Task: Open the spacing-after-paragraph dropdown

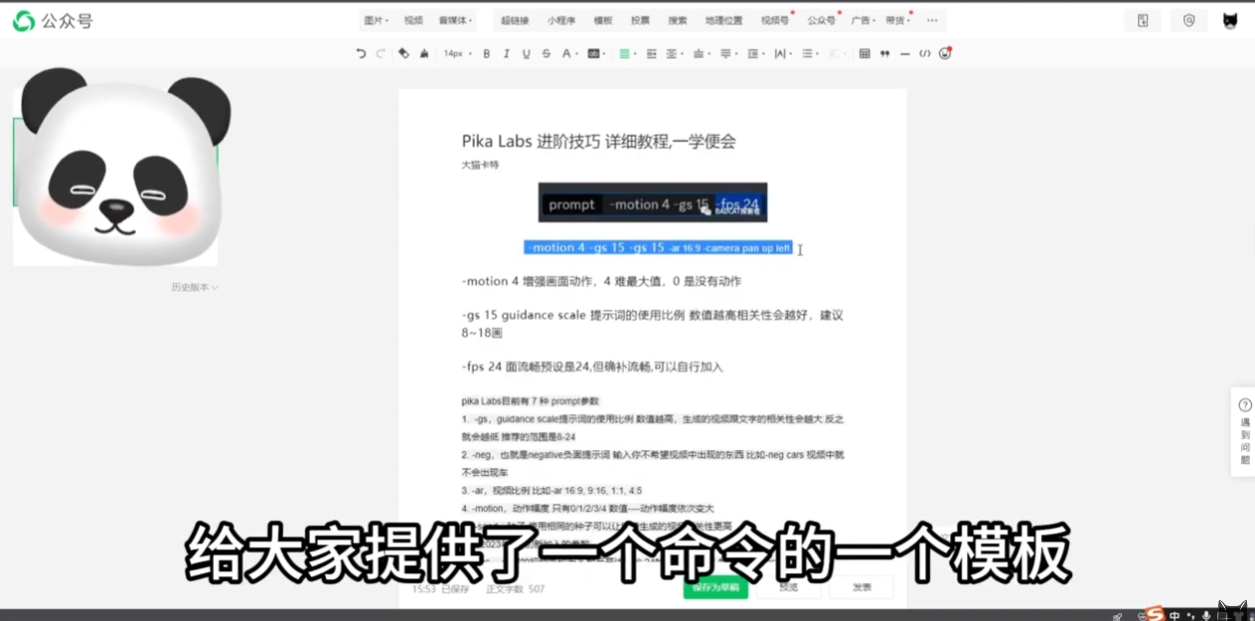Action: click(x=728, y=54)
